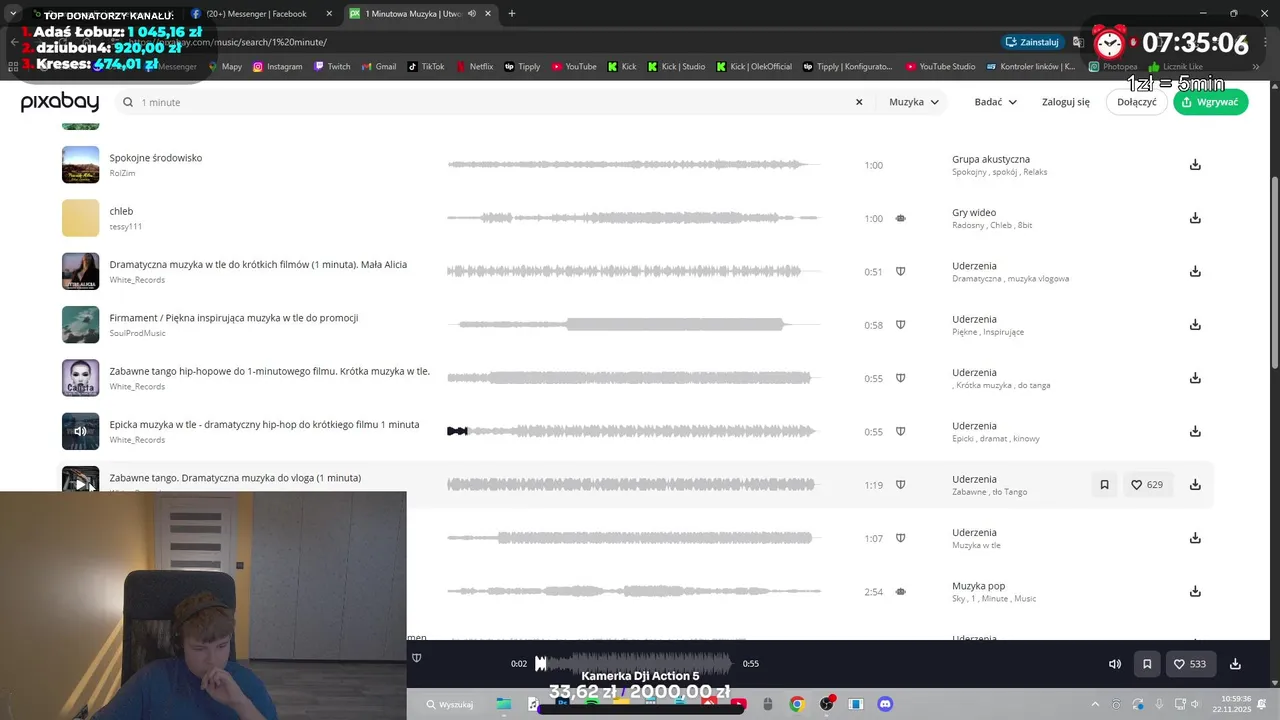Image resolution: width=1280 pixels, height=720 pixels.
Task: Open the Pixabay logo home link
Action: tap(60, 102)
